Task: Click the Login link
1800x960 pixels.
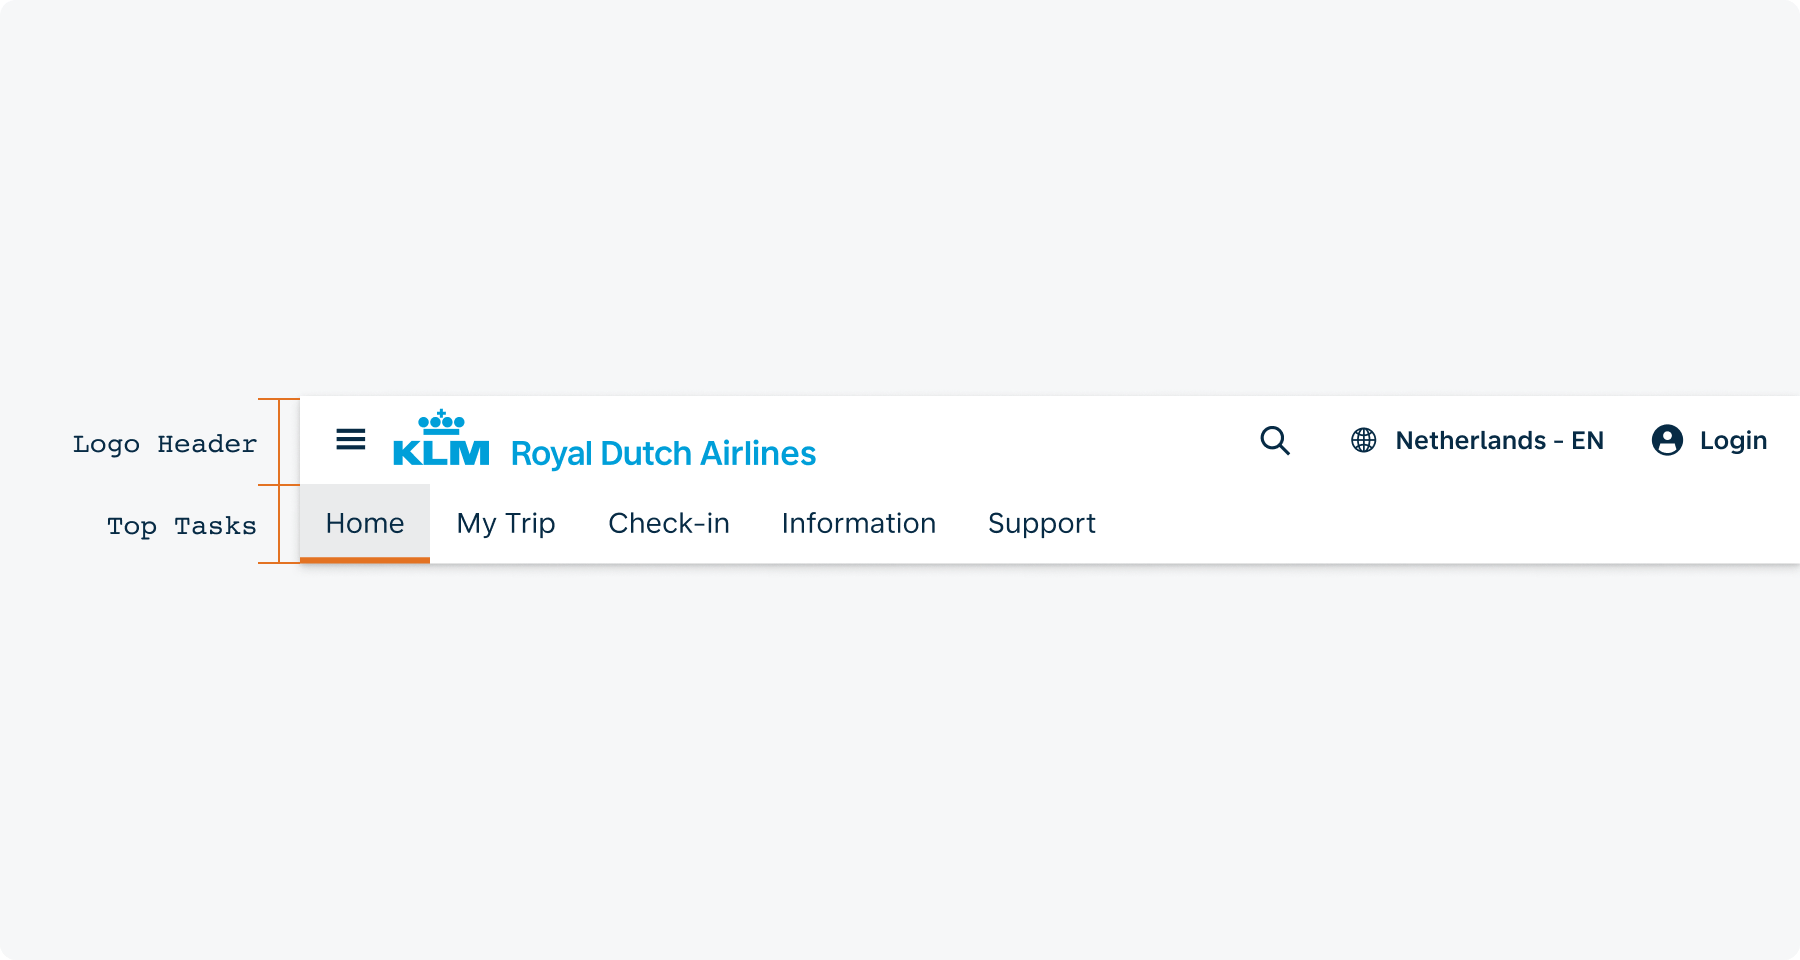Action: [1733, 441]
